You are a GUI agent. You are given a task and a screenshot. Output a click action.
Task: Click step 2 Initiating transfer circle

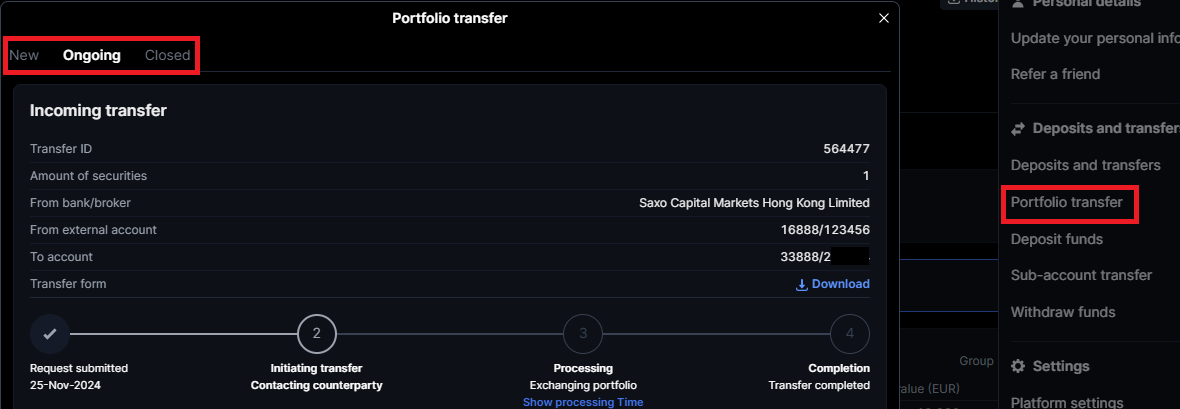pos(317,334)
